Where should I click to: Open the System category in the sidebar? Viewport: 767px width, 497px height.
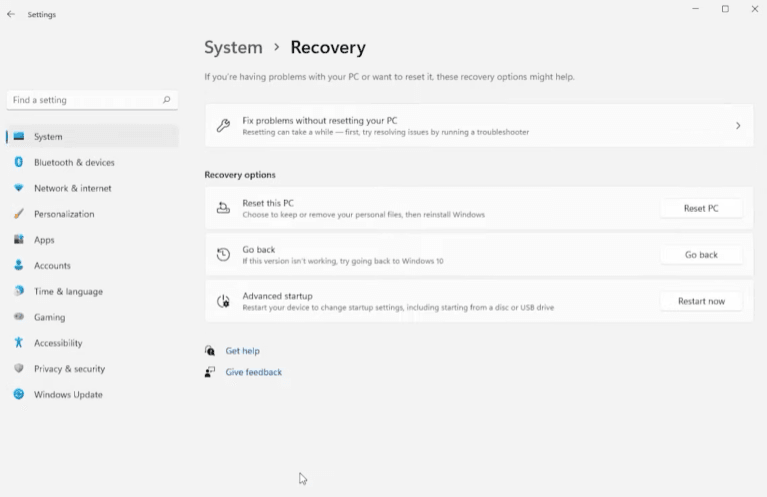click(92, 136)
